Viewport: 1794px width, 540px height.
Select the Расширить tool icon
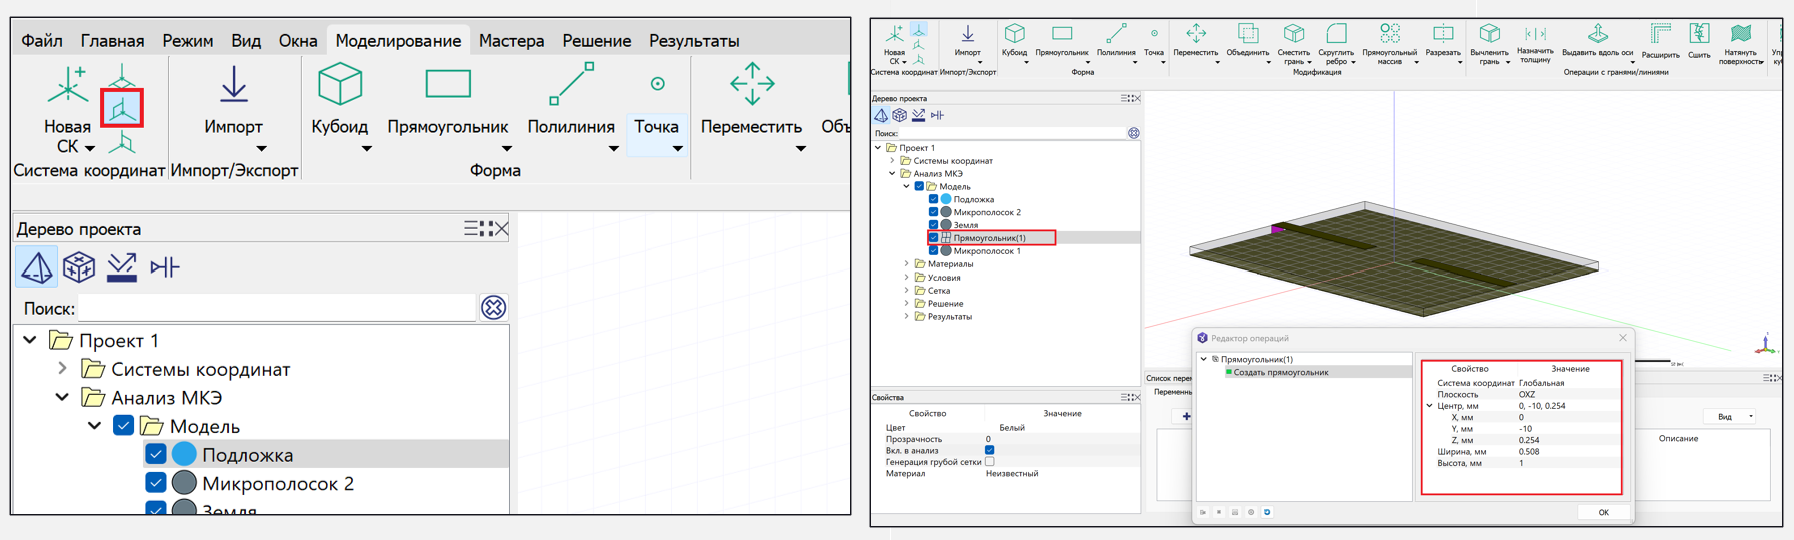tap(1660, 35)
